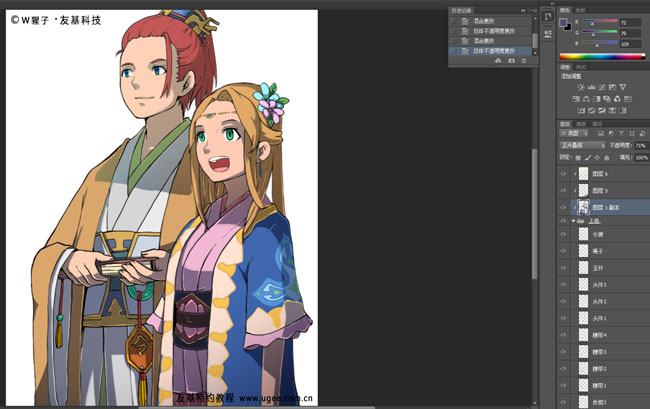Add a Vibrance adjustment layer
This screenshot has width=650, height=409.
(623, 87)
